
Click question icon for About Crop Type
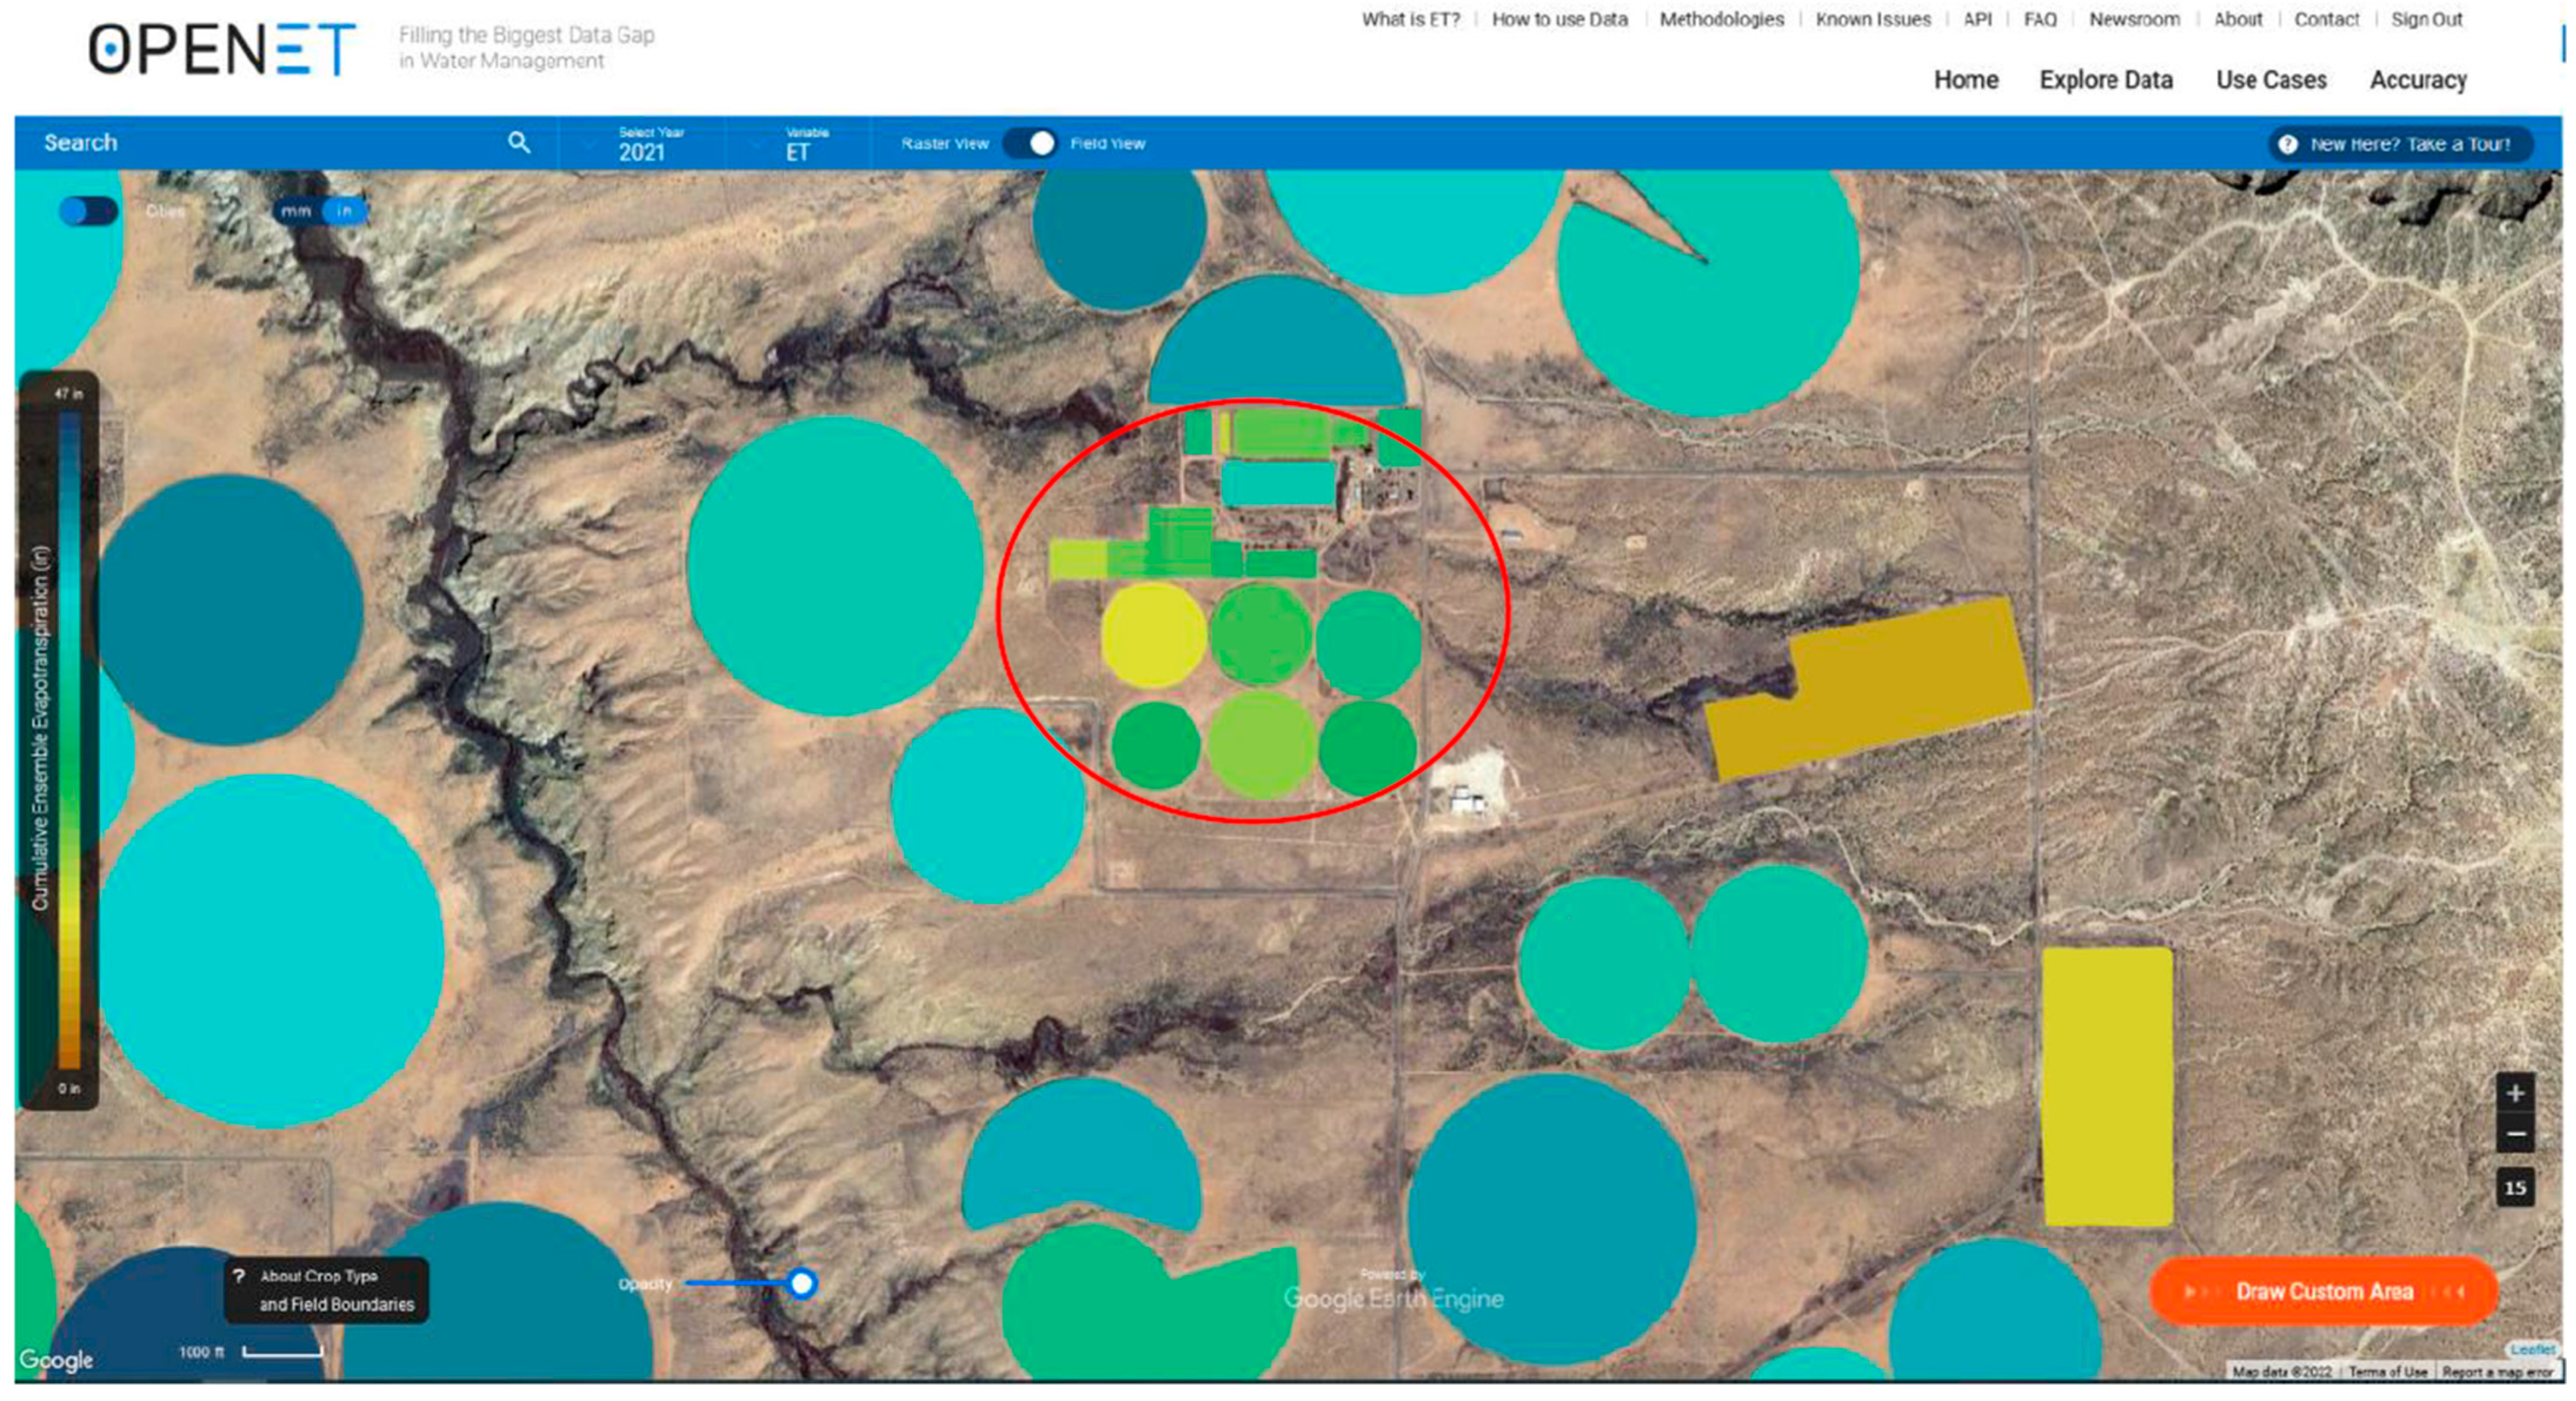[239, 1276]
